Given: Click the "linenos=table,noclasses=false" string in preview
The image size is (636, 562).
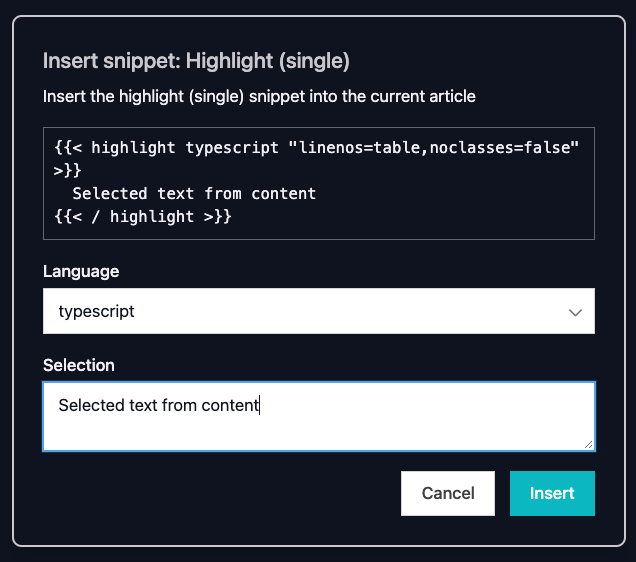Looking at the screenshot, I should [433, 148].
